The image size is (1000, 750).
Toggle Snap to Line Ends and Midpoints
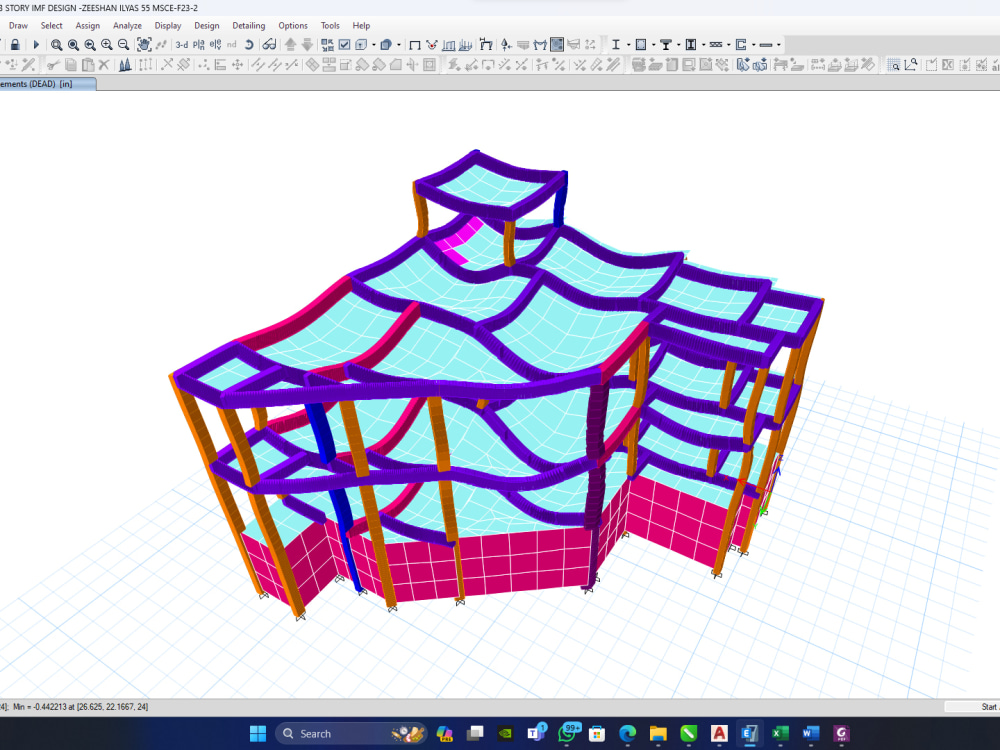(x=469, y=64)
